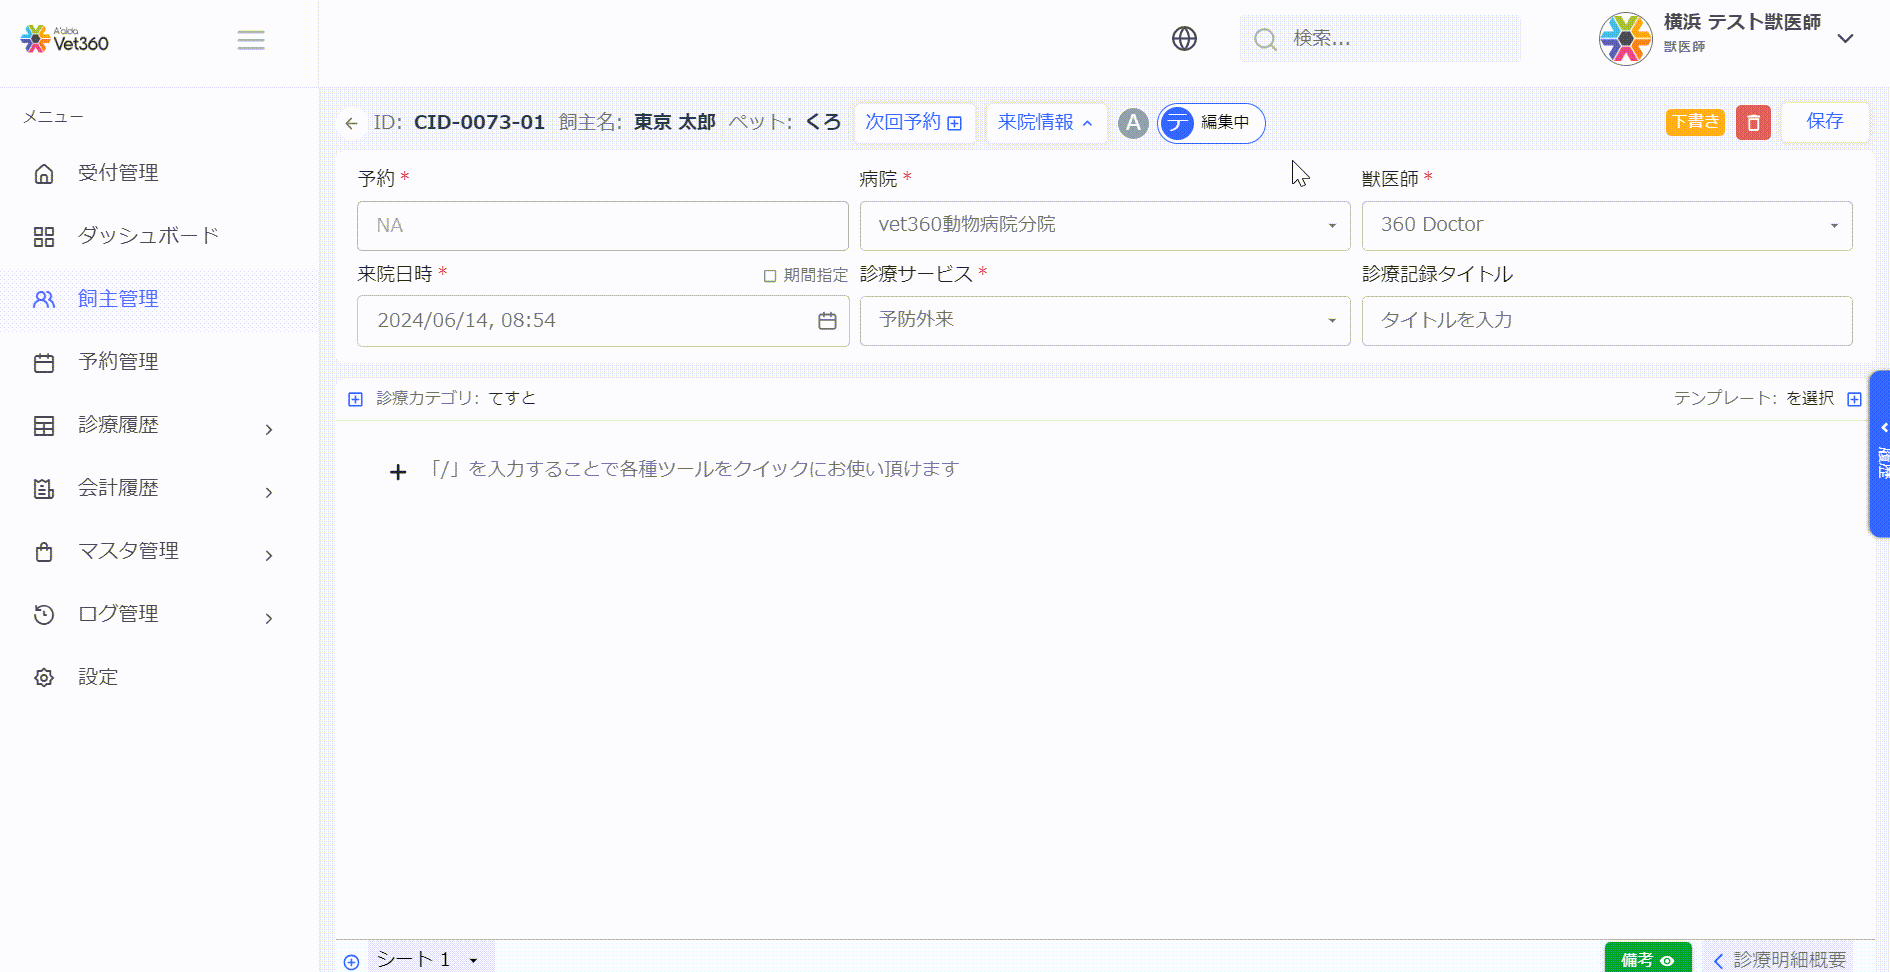The image size is (1890, 972).
Task: Open the 病院 dropdown
Action: click(1104, 225)
